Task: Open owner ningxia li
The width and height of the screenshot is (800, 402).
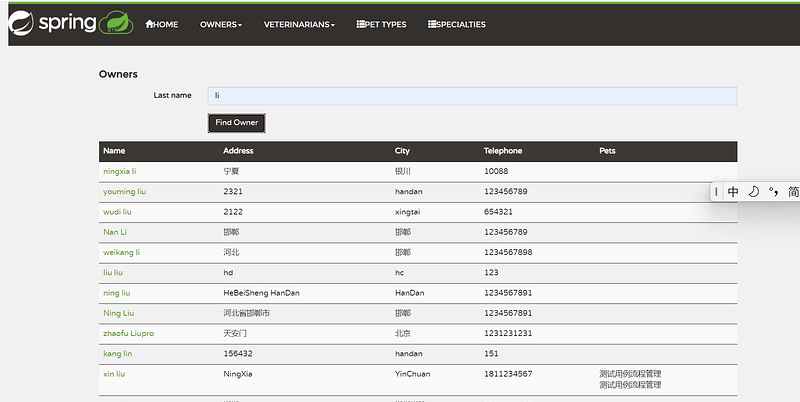Action: click(119, 171)
